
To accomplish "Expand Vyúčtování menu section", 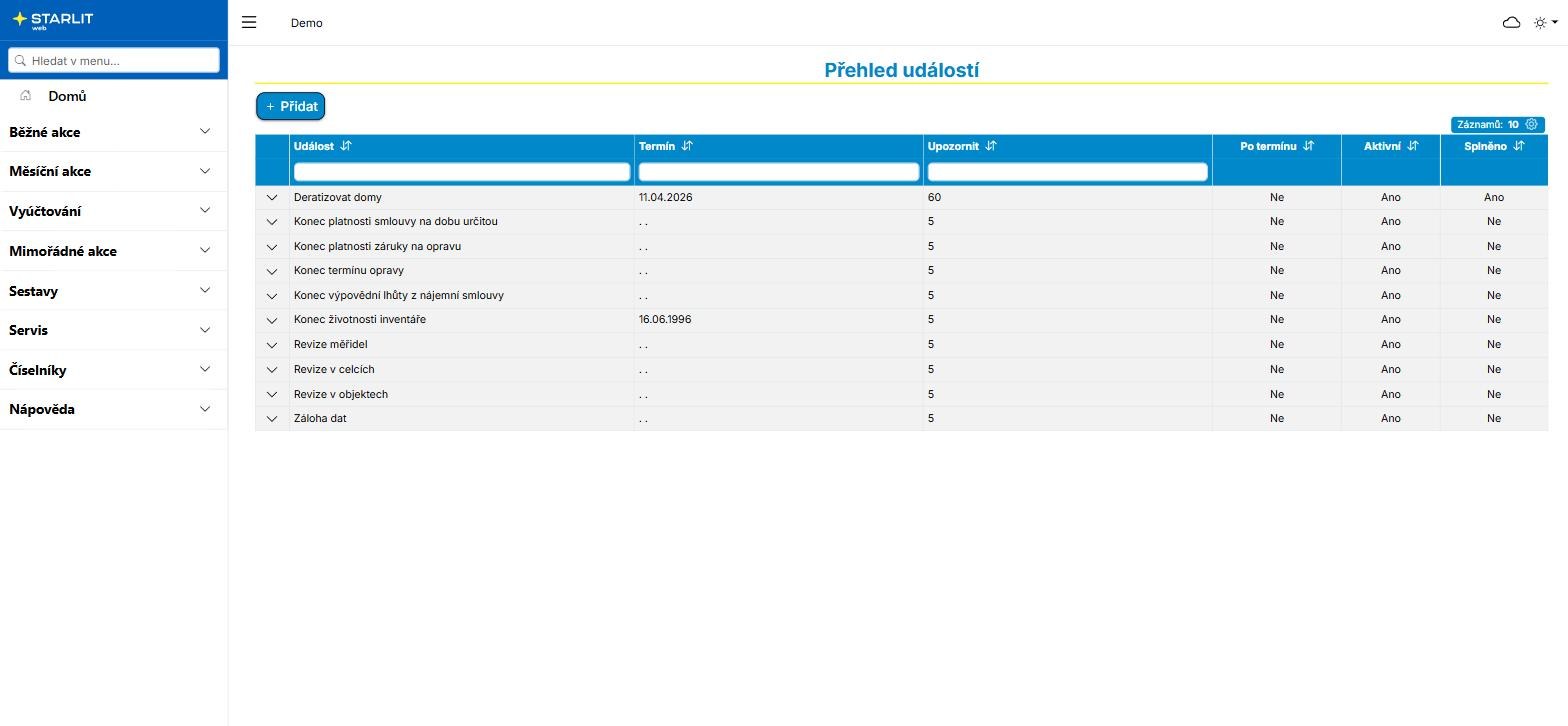I will tap(113, 211).
